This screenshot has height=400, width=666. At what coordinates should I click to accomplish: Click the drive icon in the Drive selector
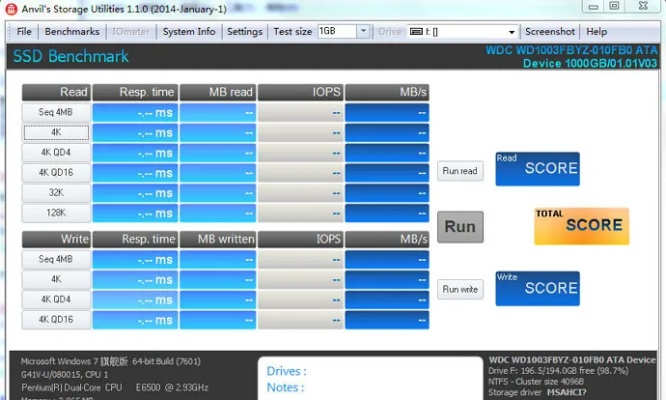pos(416,32)
